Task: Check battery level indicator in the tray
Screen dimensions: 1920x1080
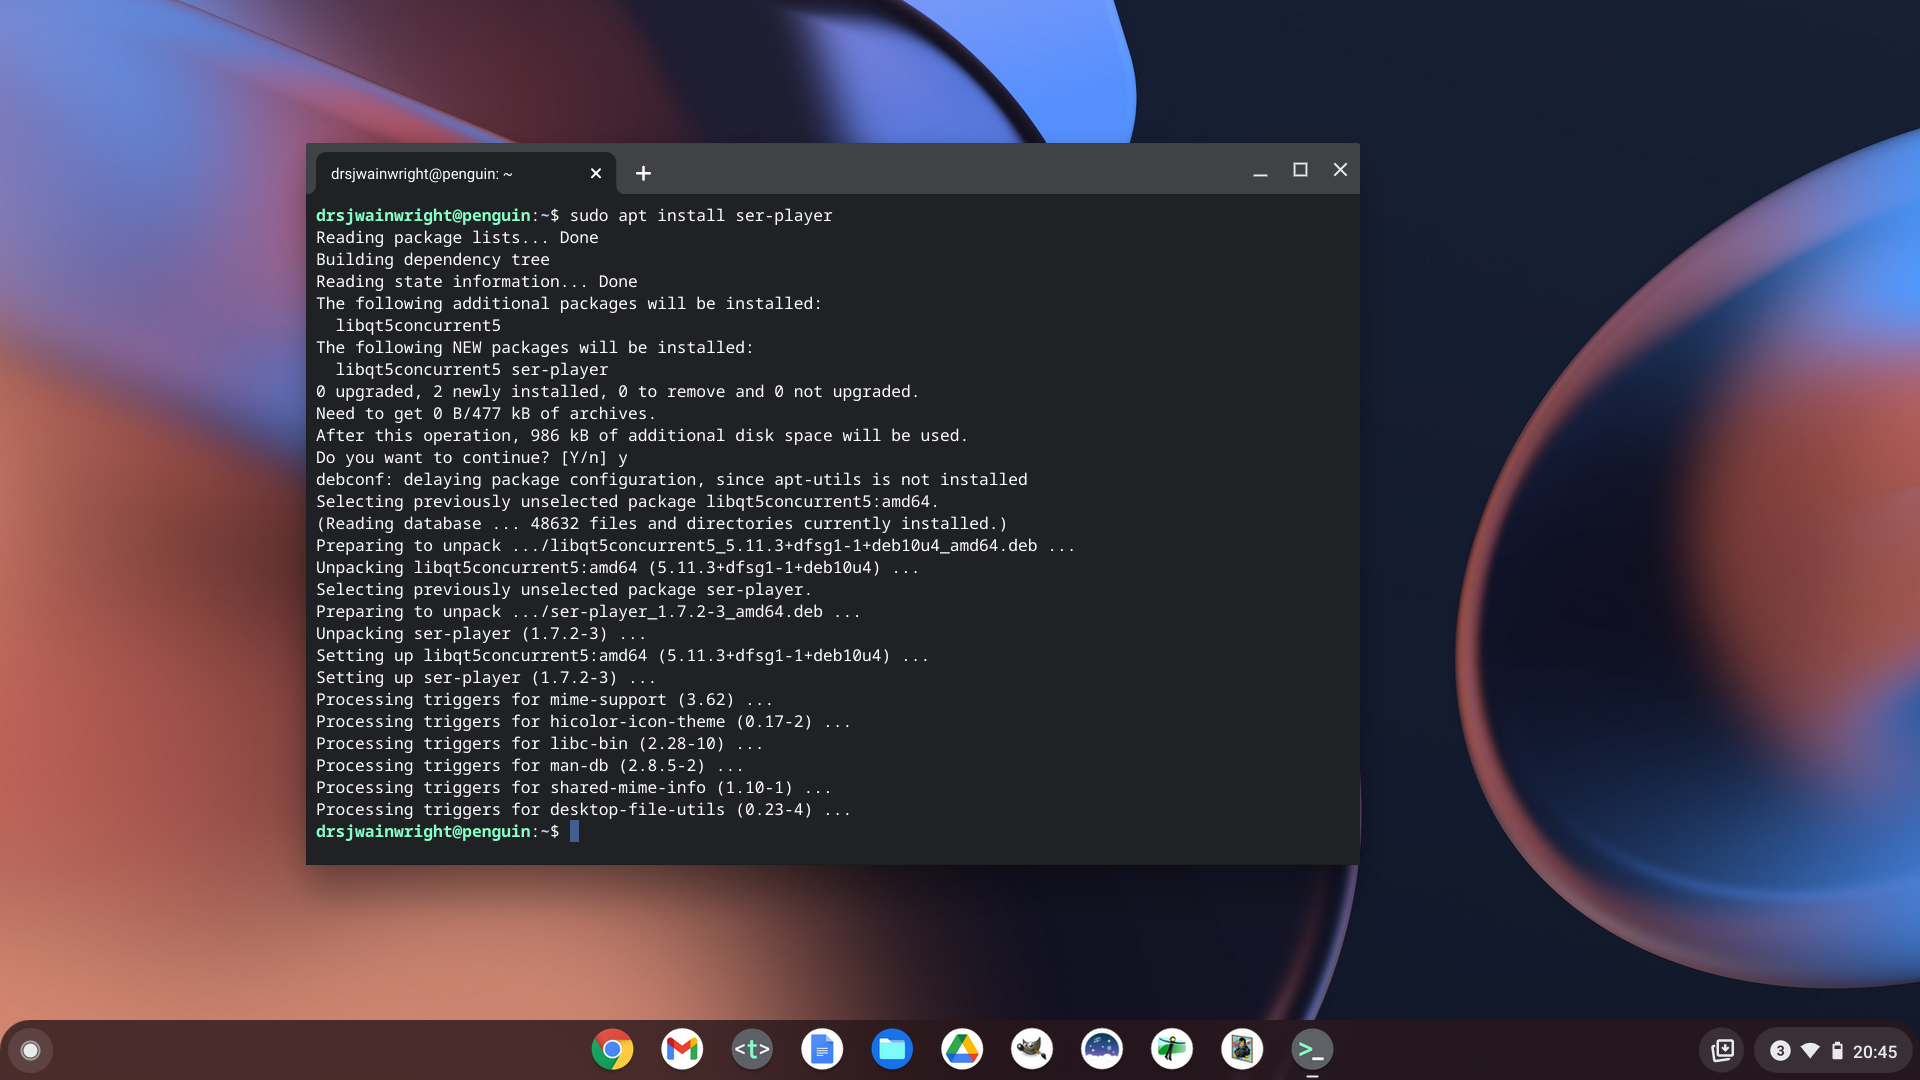Action: point(1838,1049)
